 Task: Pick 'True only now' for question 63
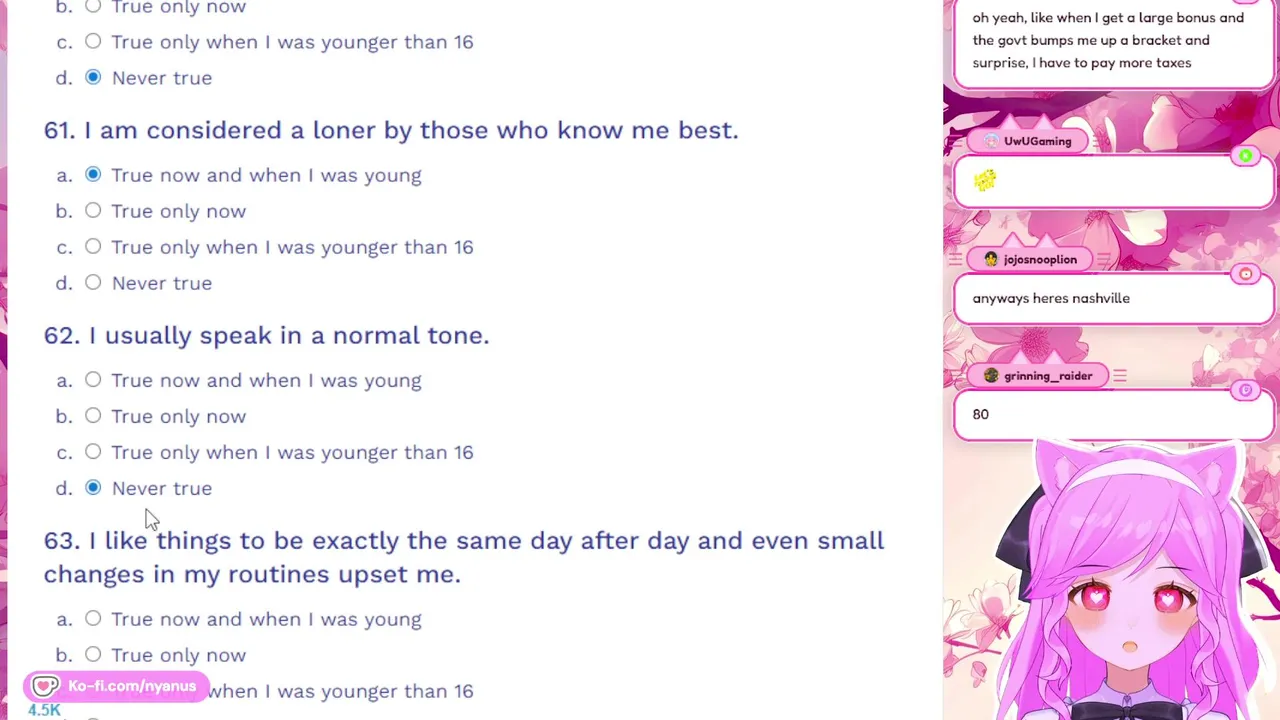[93, 655]
